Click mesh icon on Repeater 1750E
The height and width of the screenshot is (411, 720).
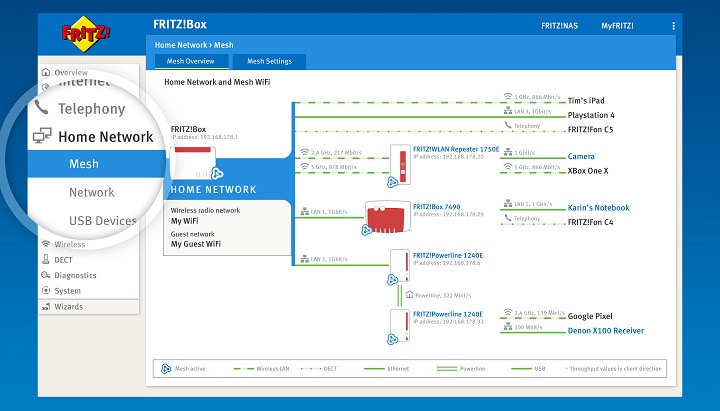(392, 182)
